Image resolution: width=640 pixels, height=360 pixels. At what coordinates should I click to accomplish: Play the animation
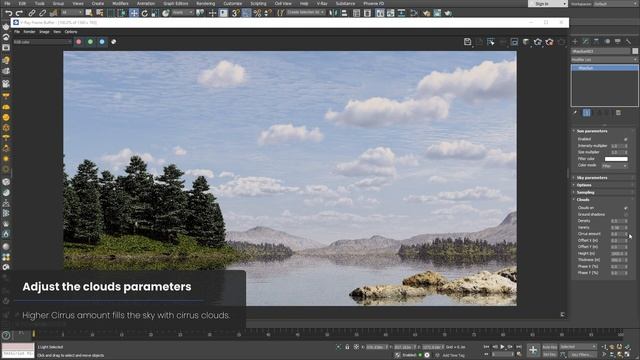(x=502, y=347)
